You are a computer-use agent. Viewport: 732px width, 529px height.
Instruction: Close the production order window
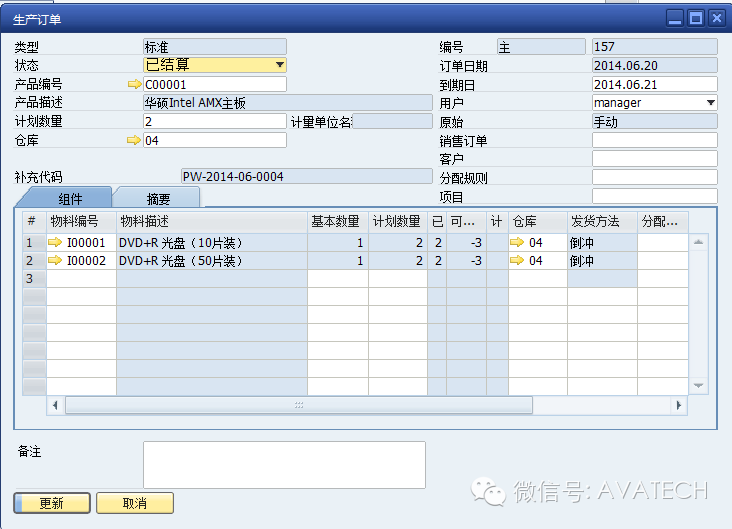tap(717, 19)
